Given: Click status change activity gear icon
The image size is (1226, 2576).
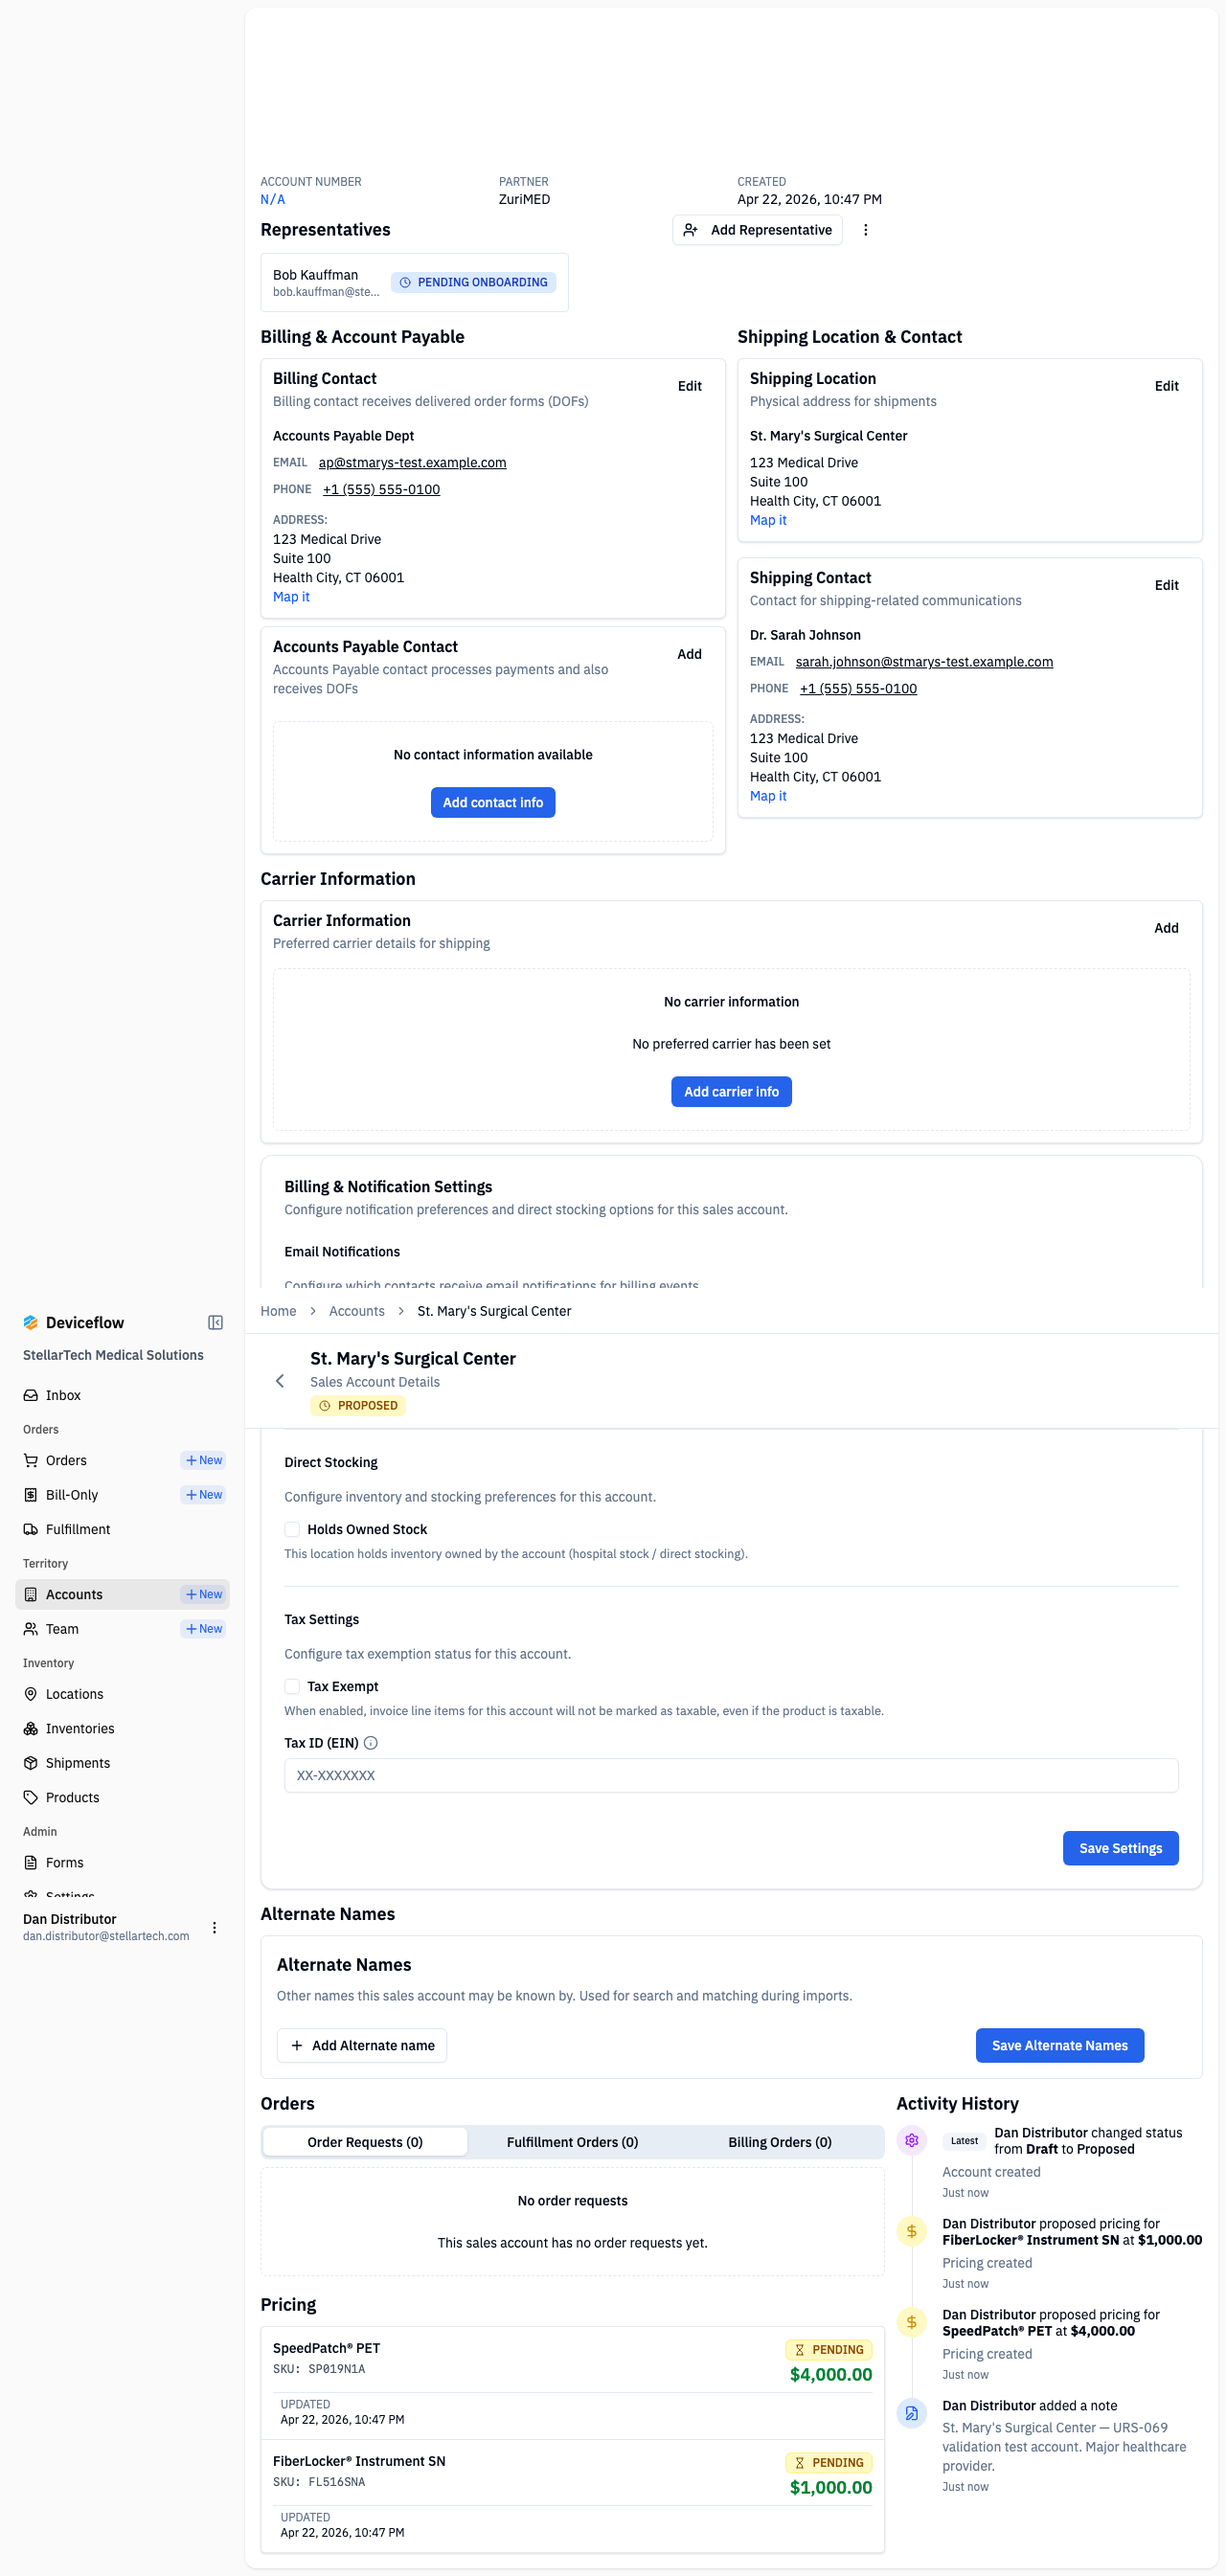Looking at the screenshot, I should pos(911,2141).
